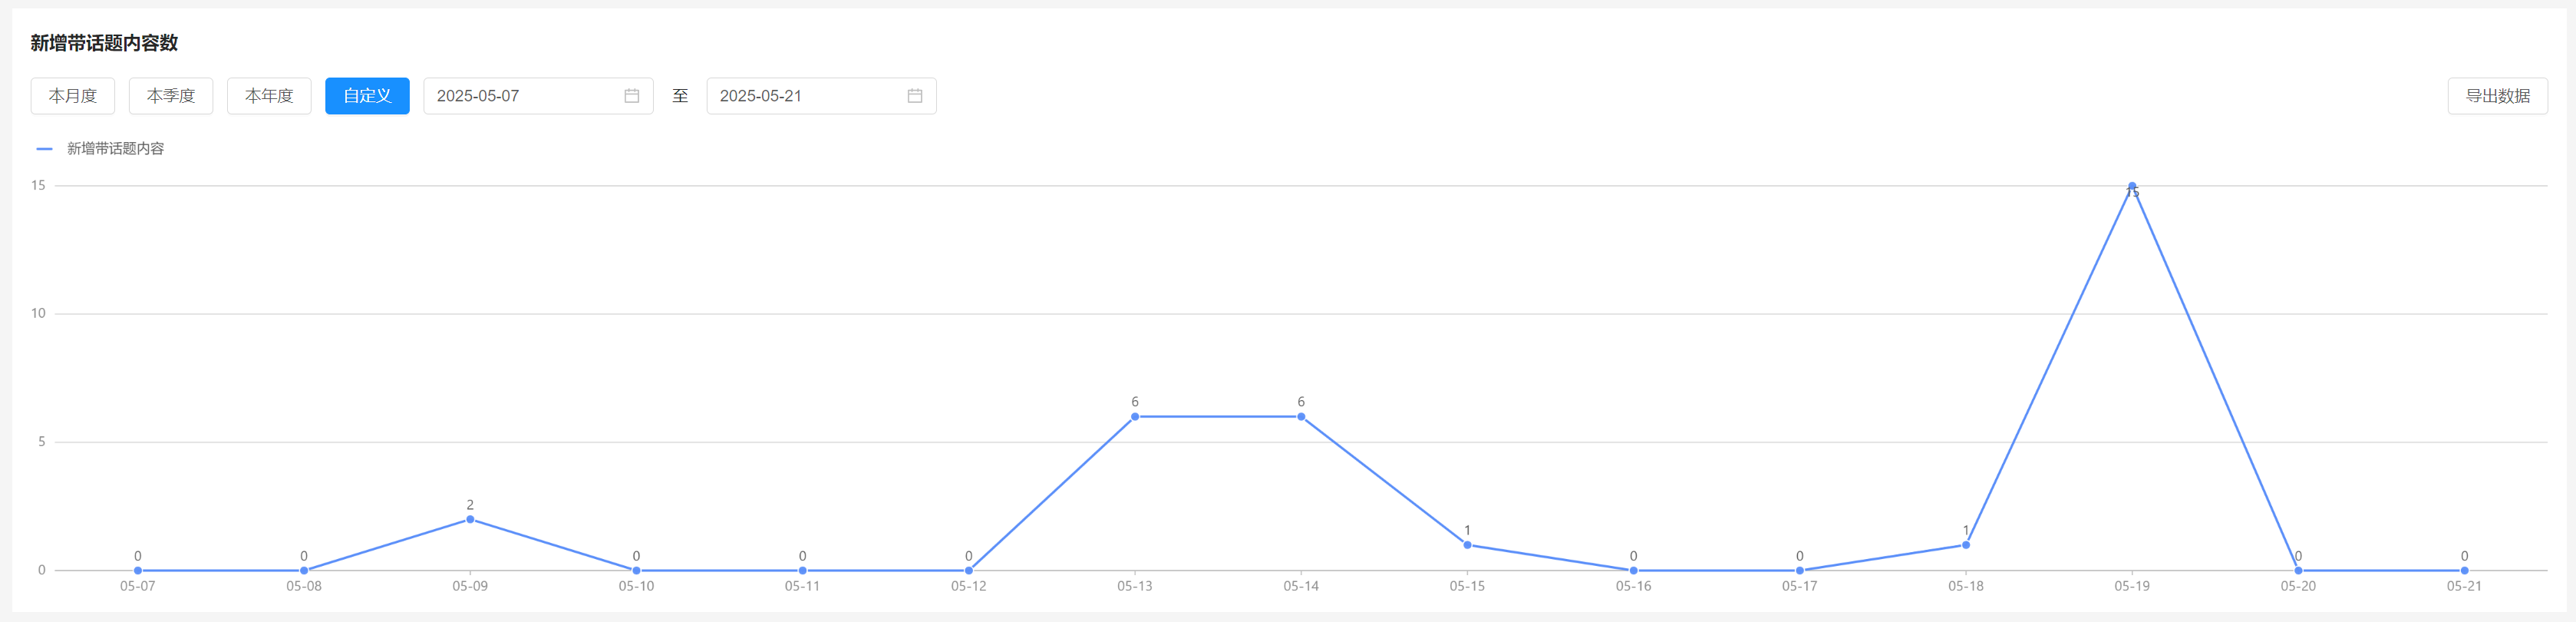Image resolution: width=2576 pixels, height=622 pixels.
Task: Toggle the 新增带话题内容 legend series
Action: [101, 149]
